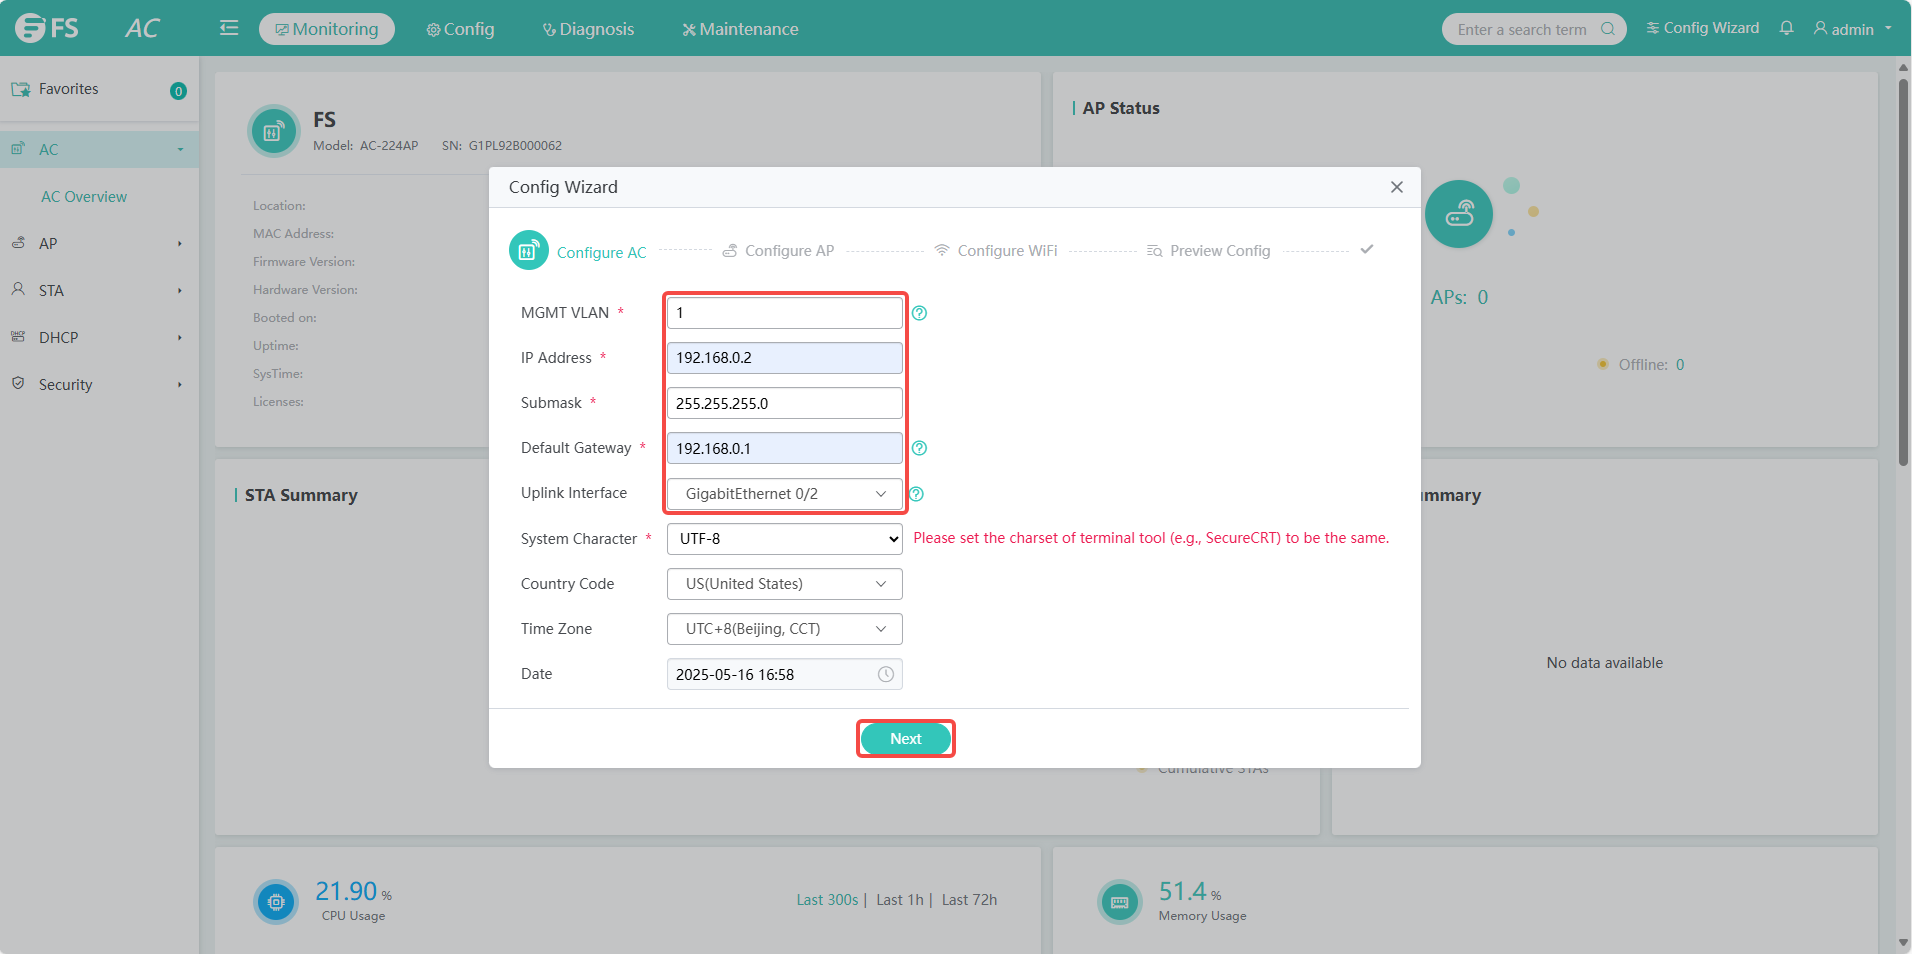Click the help icon beside Default Gateway

[919, 448]
